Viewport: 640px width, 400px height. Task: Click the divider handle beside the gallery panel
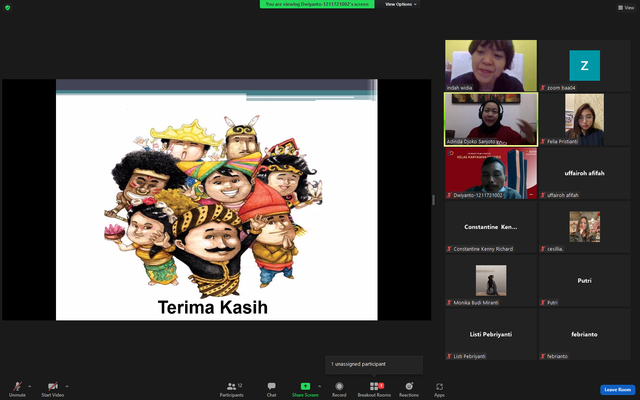click(x=433, y=200)
